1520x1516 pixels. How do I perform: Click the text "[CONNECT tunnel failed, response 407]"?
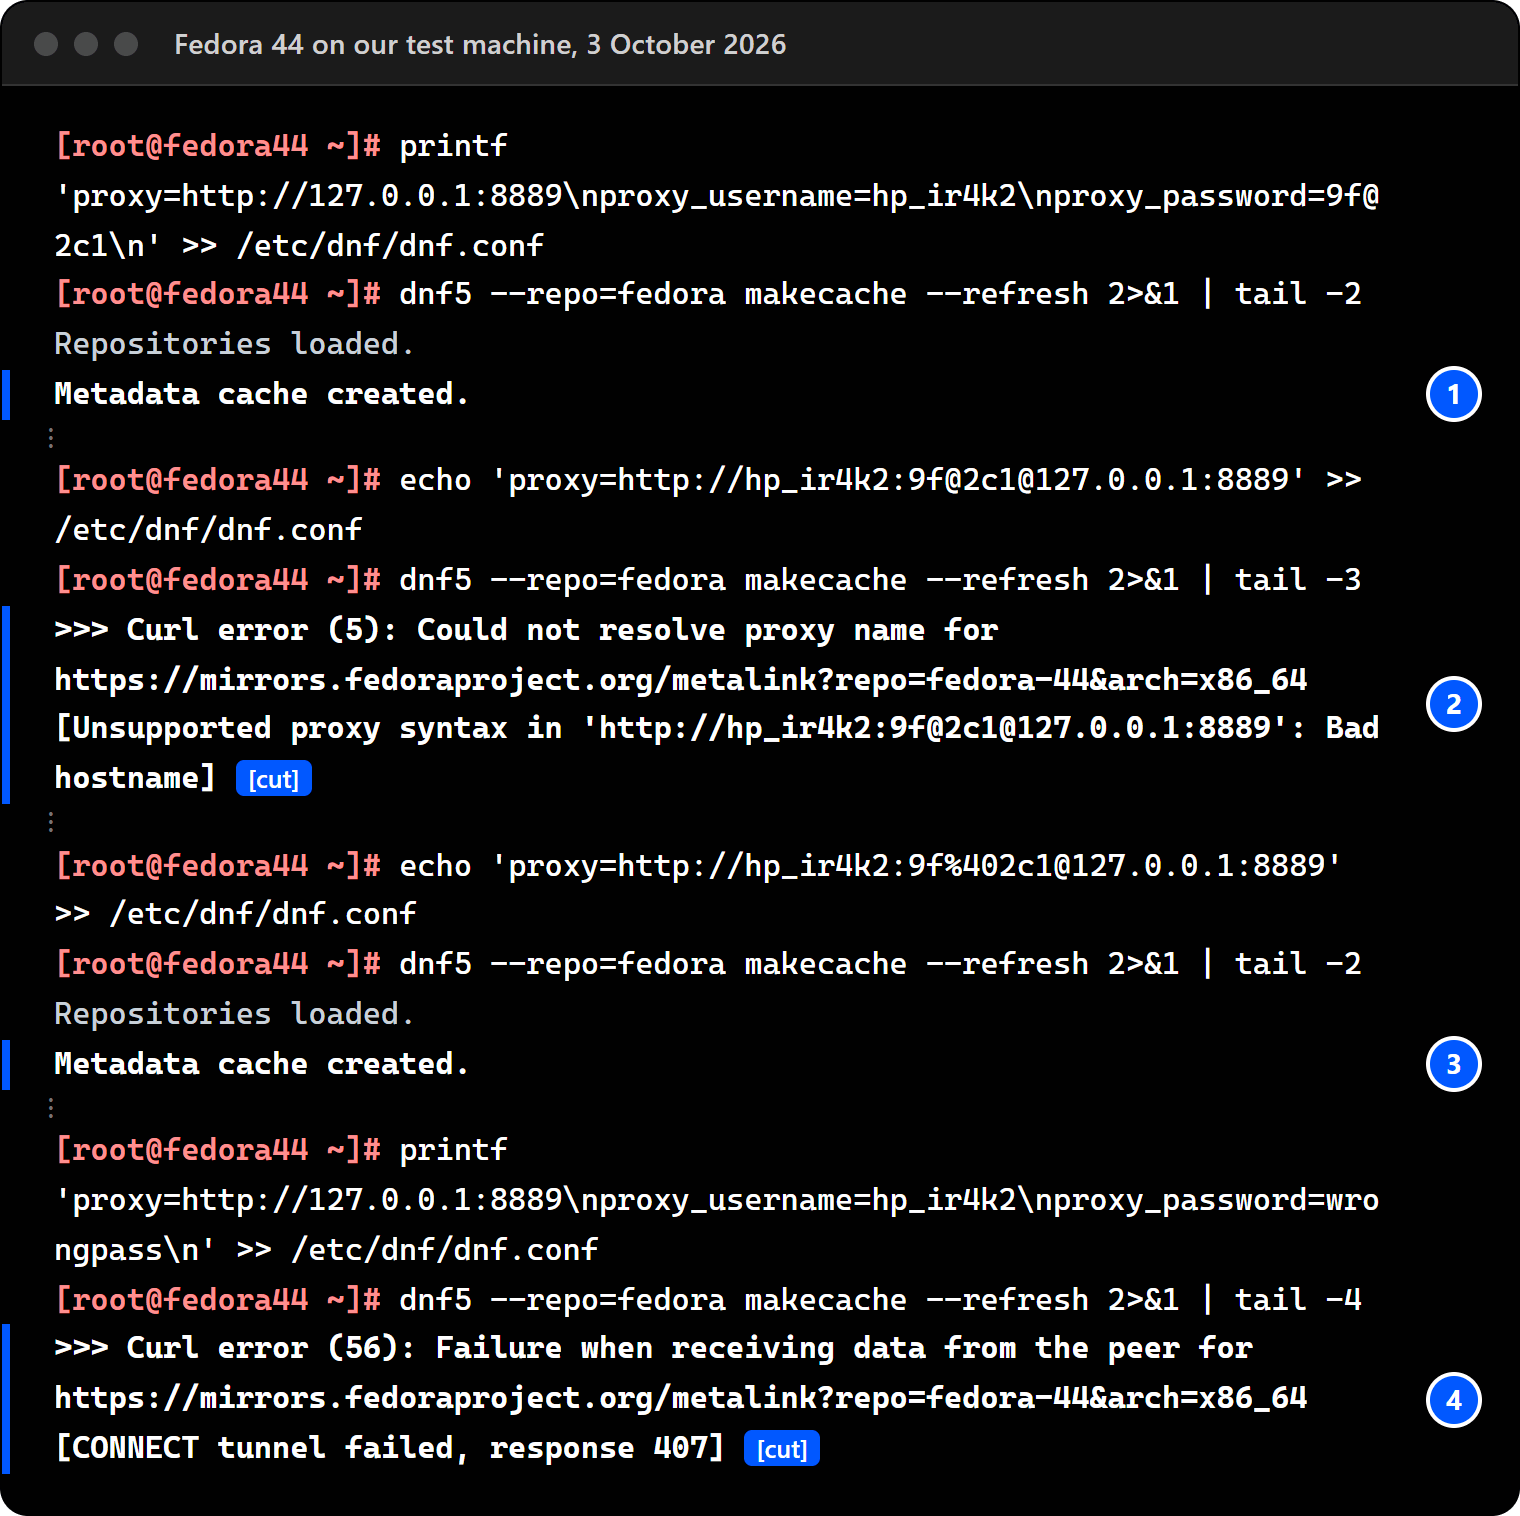point(389,1448)
